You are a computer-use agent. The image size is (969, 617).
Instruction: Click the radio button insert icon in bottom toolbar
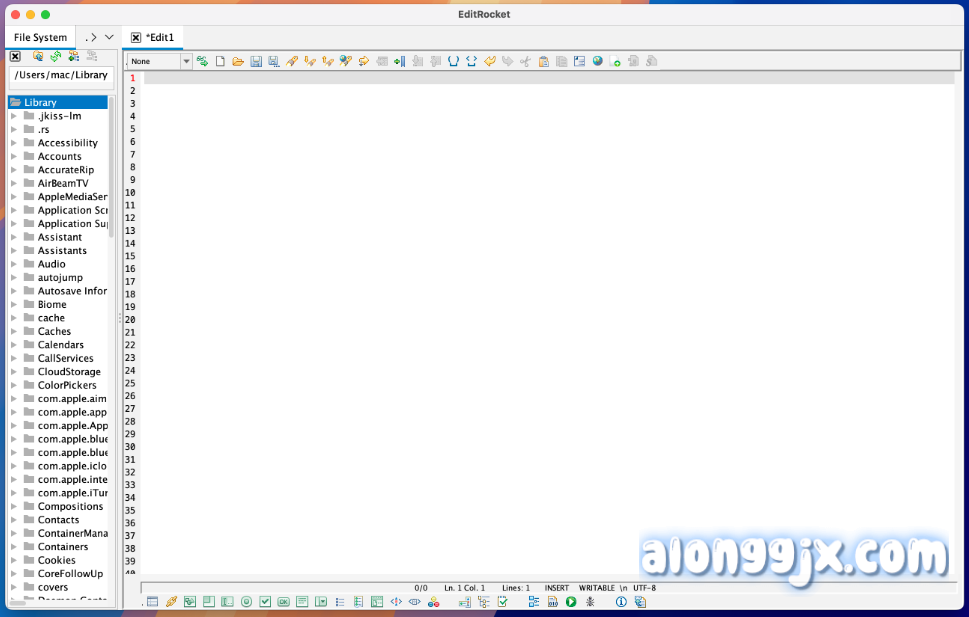(x=246, y=602)
